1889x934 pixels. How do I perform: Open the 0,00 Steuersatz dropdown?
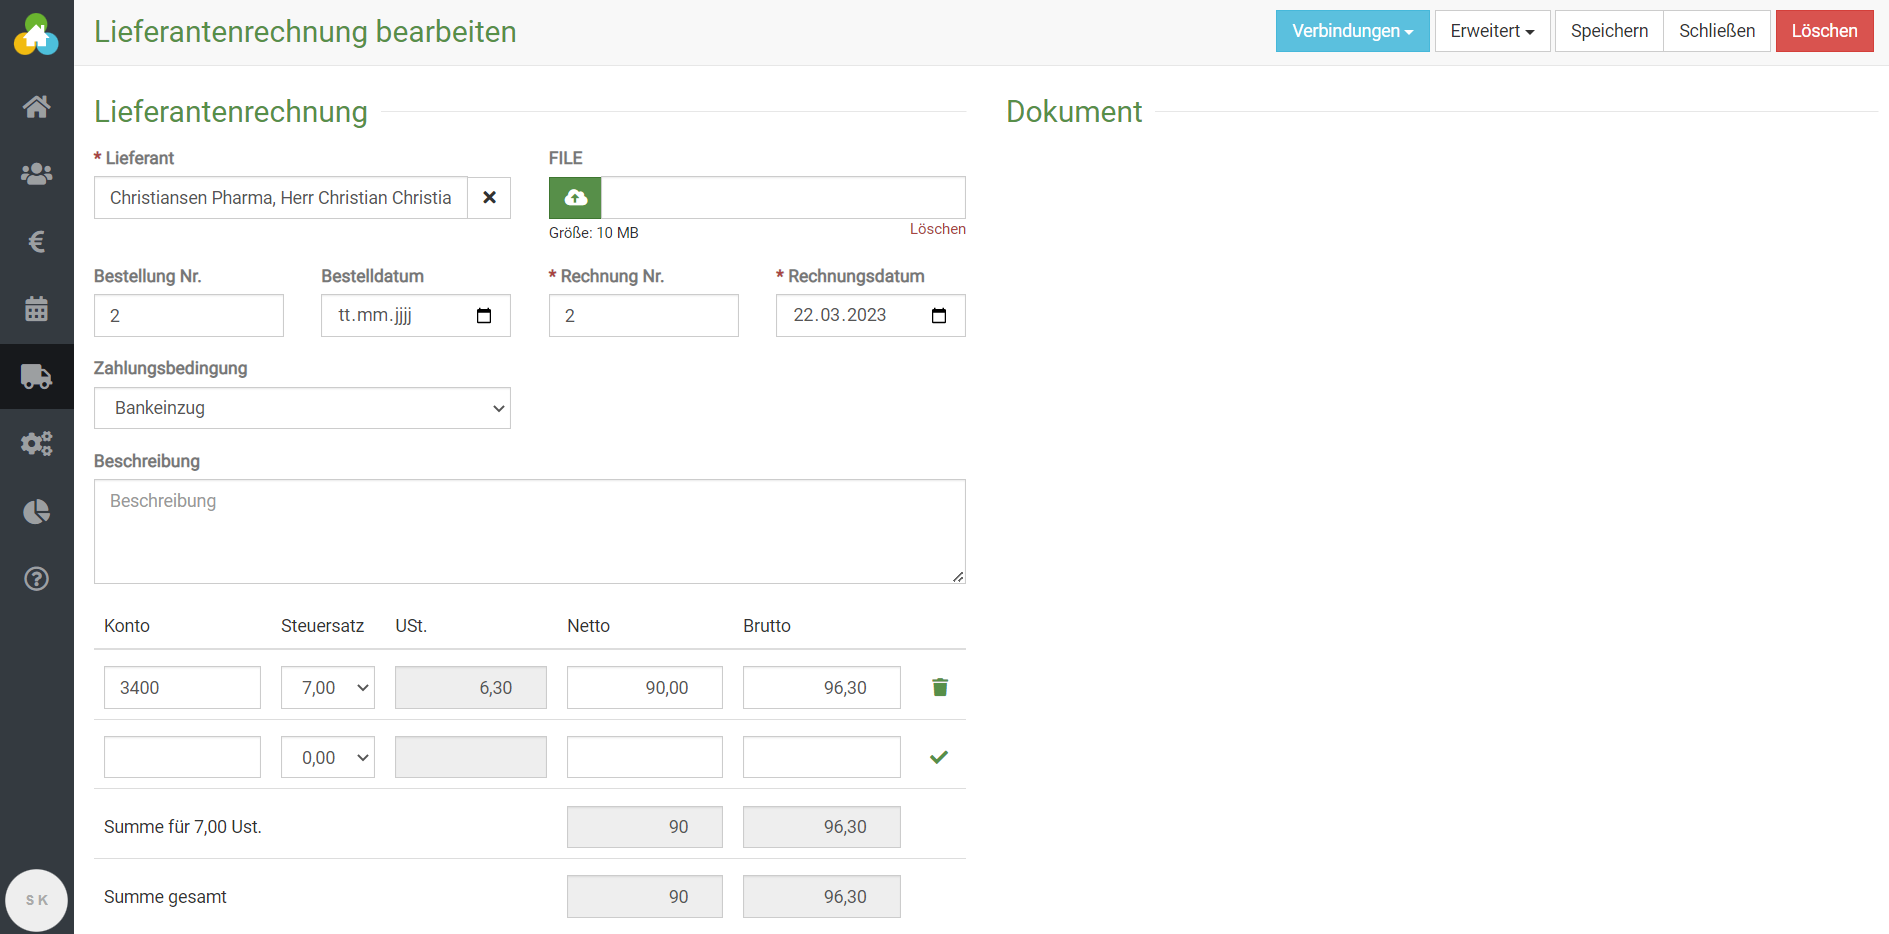tap(328, 758)
